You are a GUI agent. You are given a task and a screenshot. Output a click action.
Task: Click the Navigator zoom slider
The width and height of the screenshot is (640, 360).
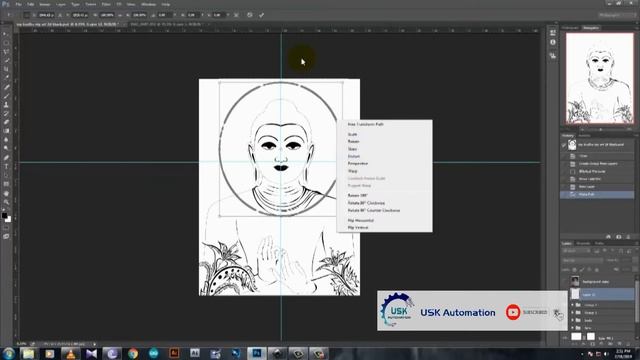600,129
